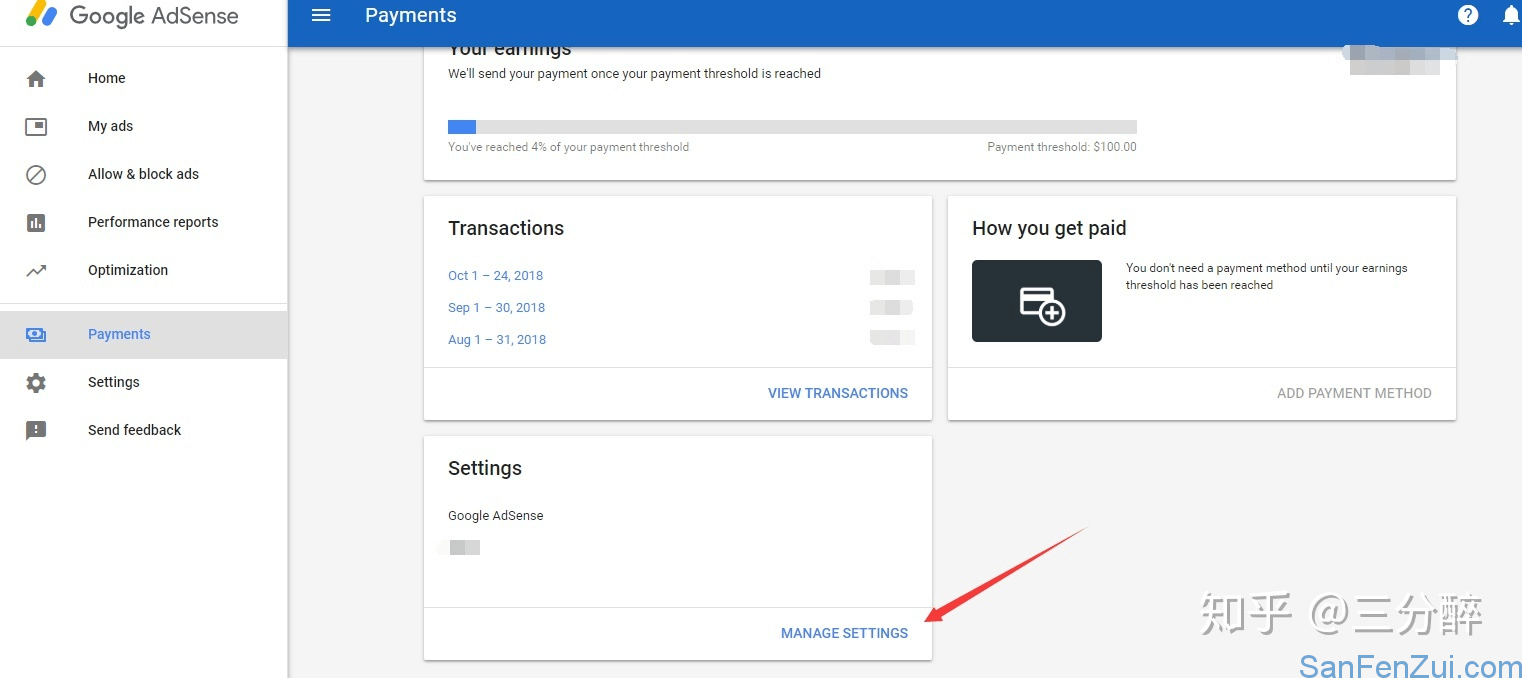Open the hamburger navigation menu icon

tap(321, 15)
